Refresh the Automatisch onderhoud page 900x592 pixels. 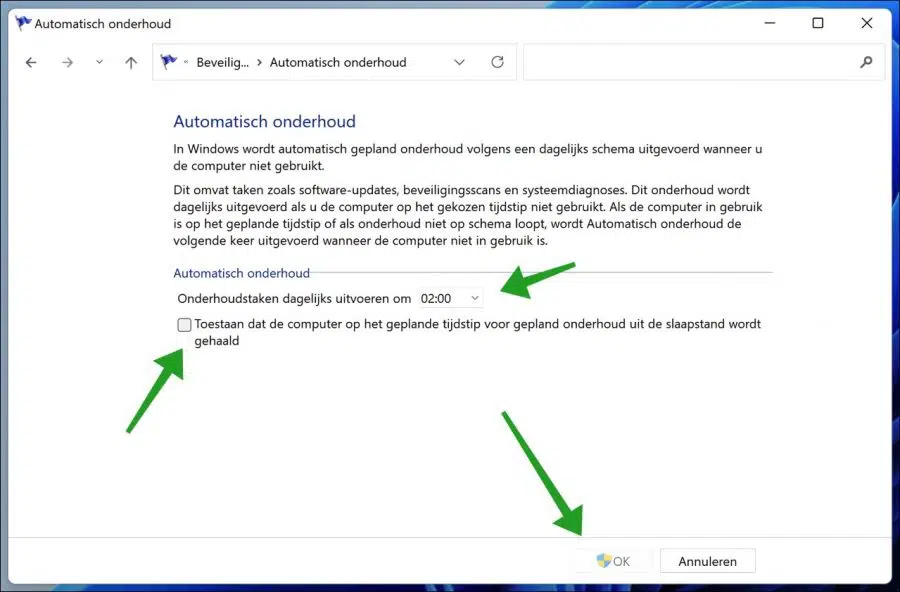(497, 62)
